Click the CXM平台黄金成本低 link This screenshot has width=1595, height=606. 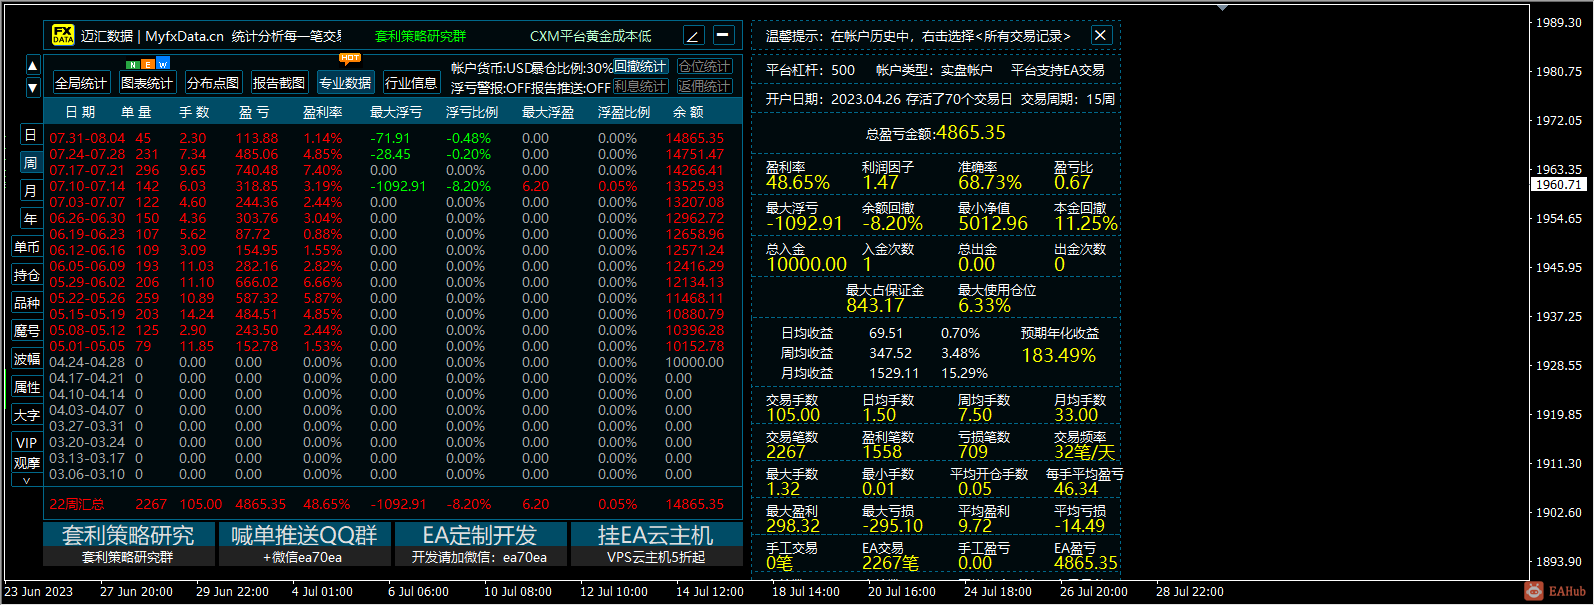click(590, 36)
